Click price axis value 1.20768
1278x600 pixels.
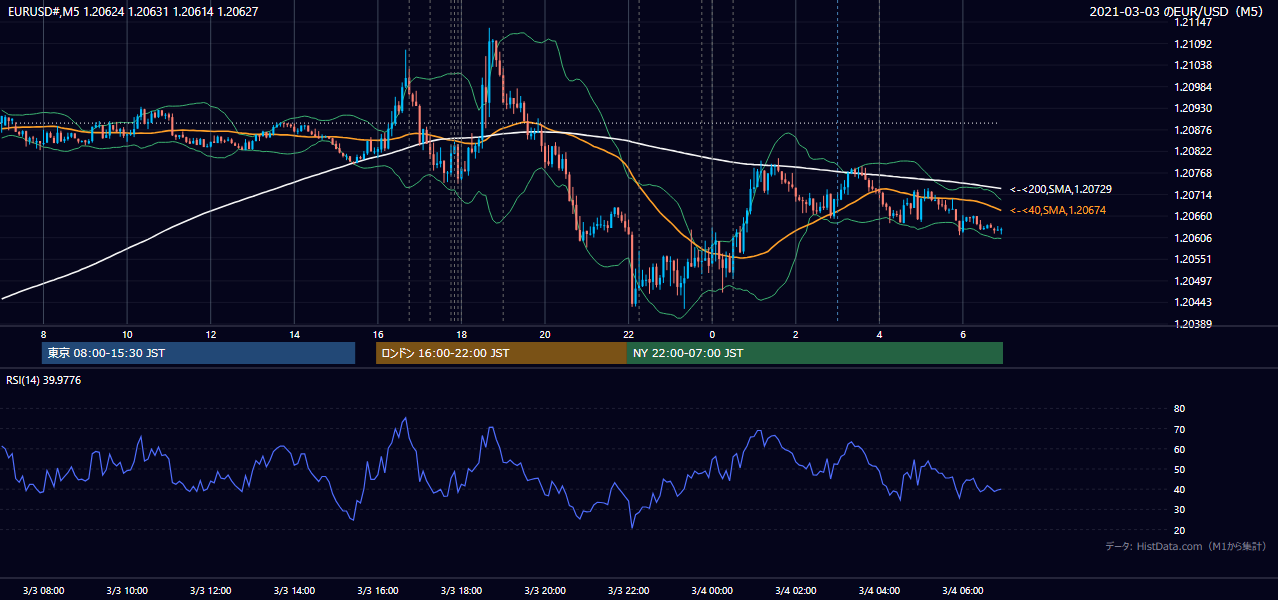pyautogui.click(x=1193, y=173)
